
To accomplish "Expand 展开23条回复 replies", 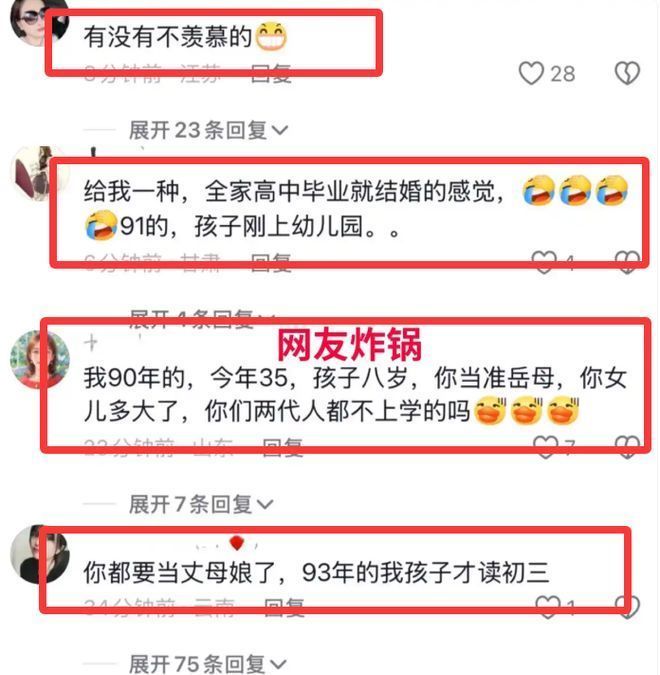I will point(208,130).
